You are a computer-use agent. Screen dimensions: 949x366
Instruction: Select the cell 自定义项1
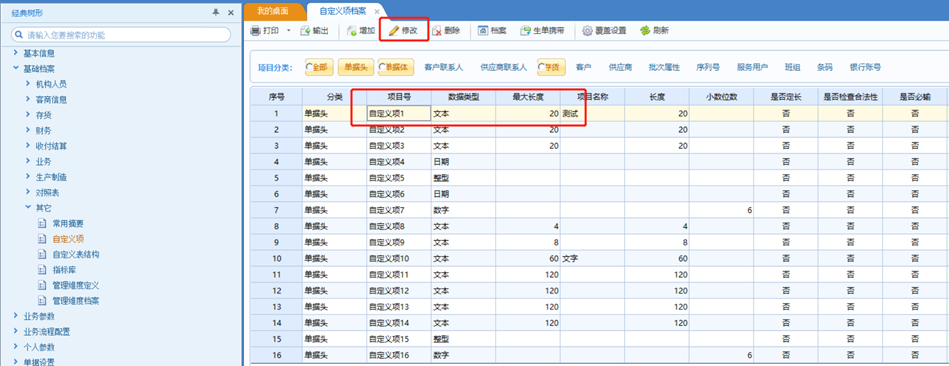click(399, 113)
